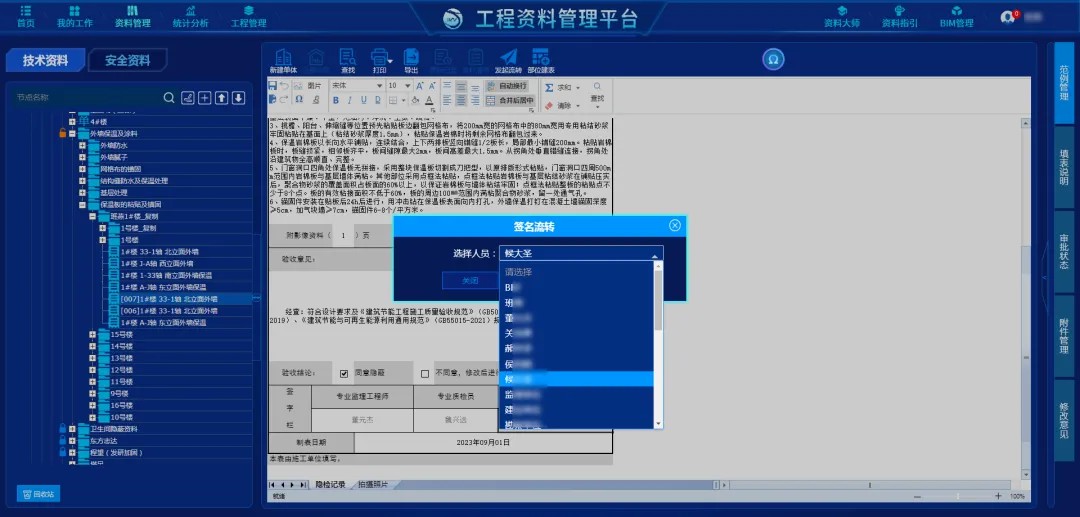Viewport: 1080px width, 517px height.
Task: Click the search magnifier in the node panel
Action: [x=169, y=98]
